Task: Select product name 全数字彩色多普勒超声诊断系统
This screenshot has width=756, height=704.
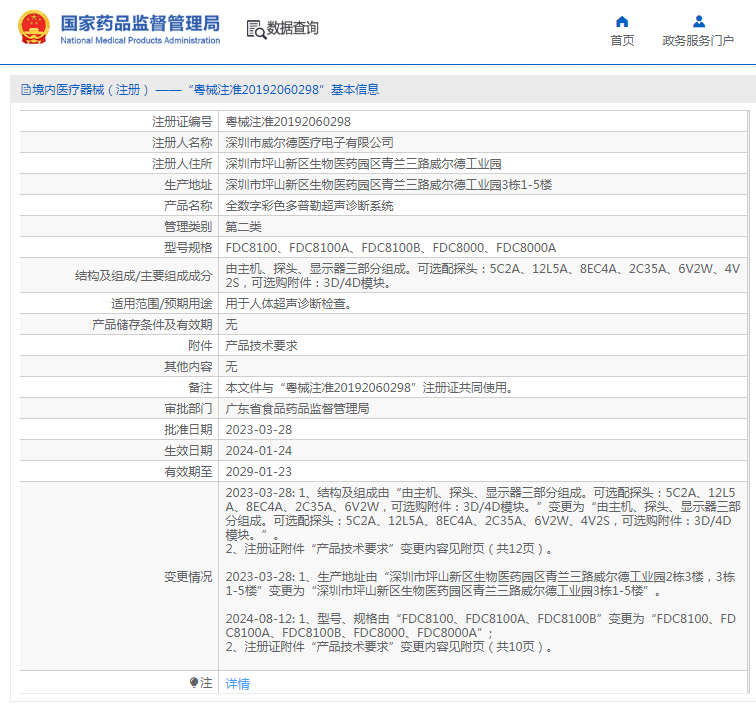Action: 309,206
